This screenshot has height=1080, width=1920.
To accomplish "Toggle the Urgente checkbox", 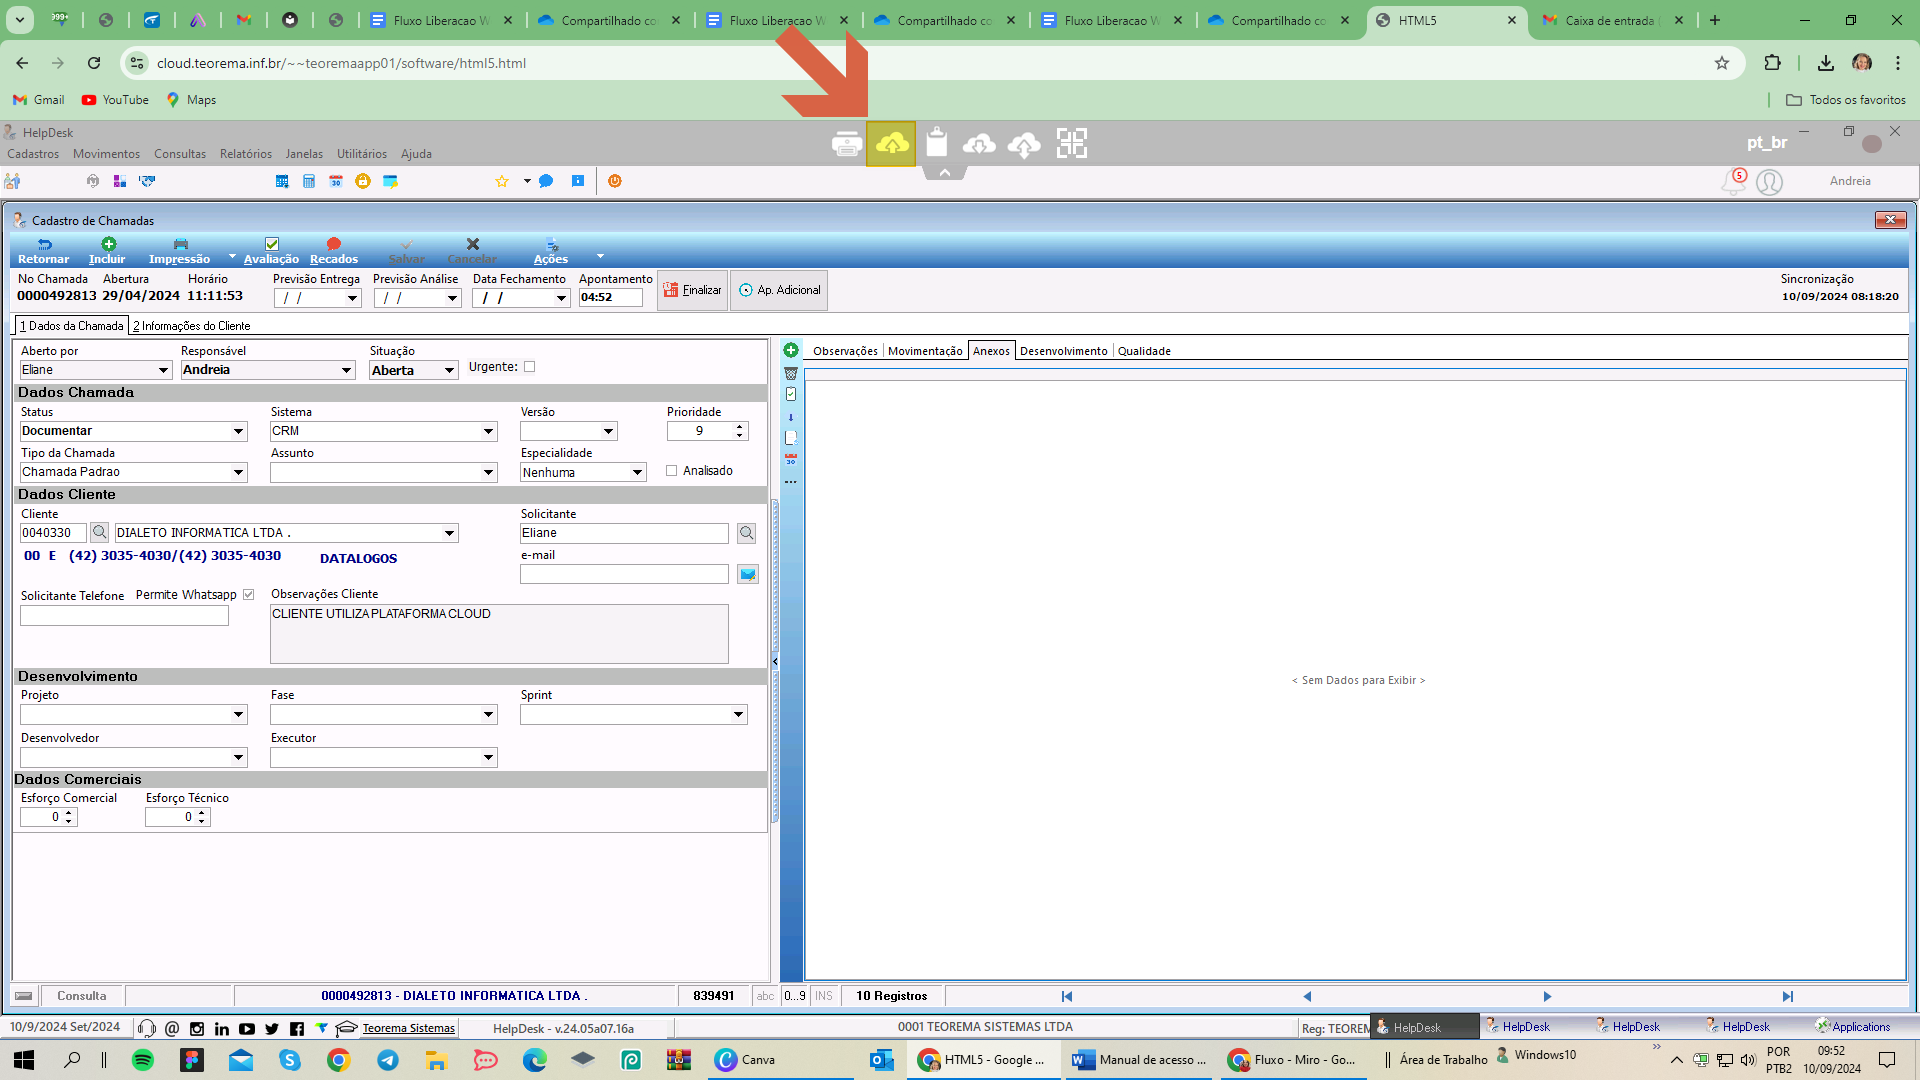I will click(x=530, y=367).
